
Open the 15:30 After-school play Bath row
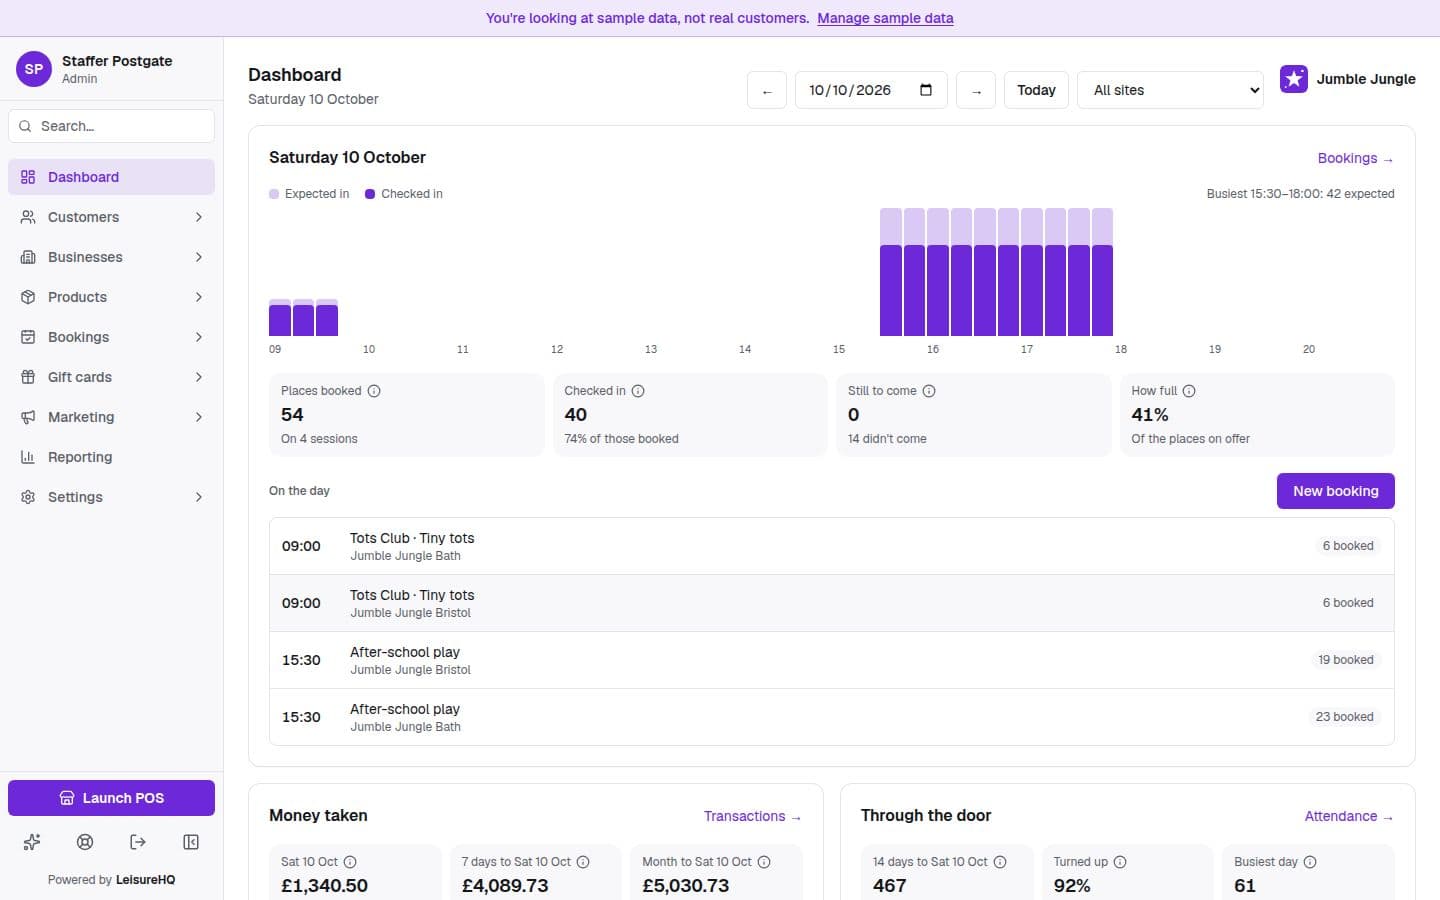click(x=832, y=717)
